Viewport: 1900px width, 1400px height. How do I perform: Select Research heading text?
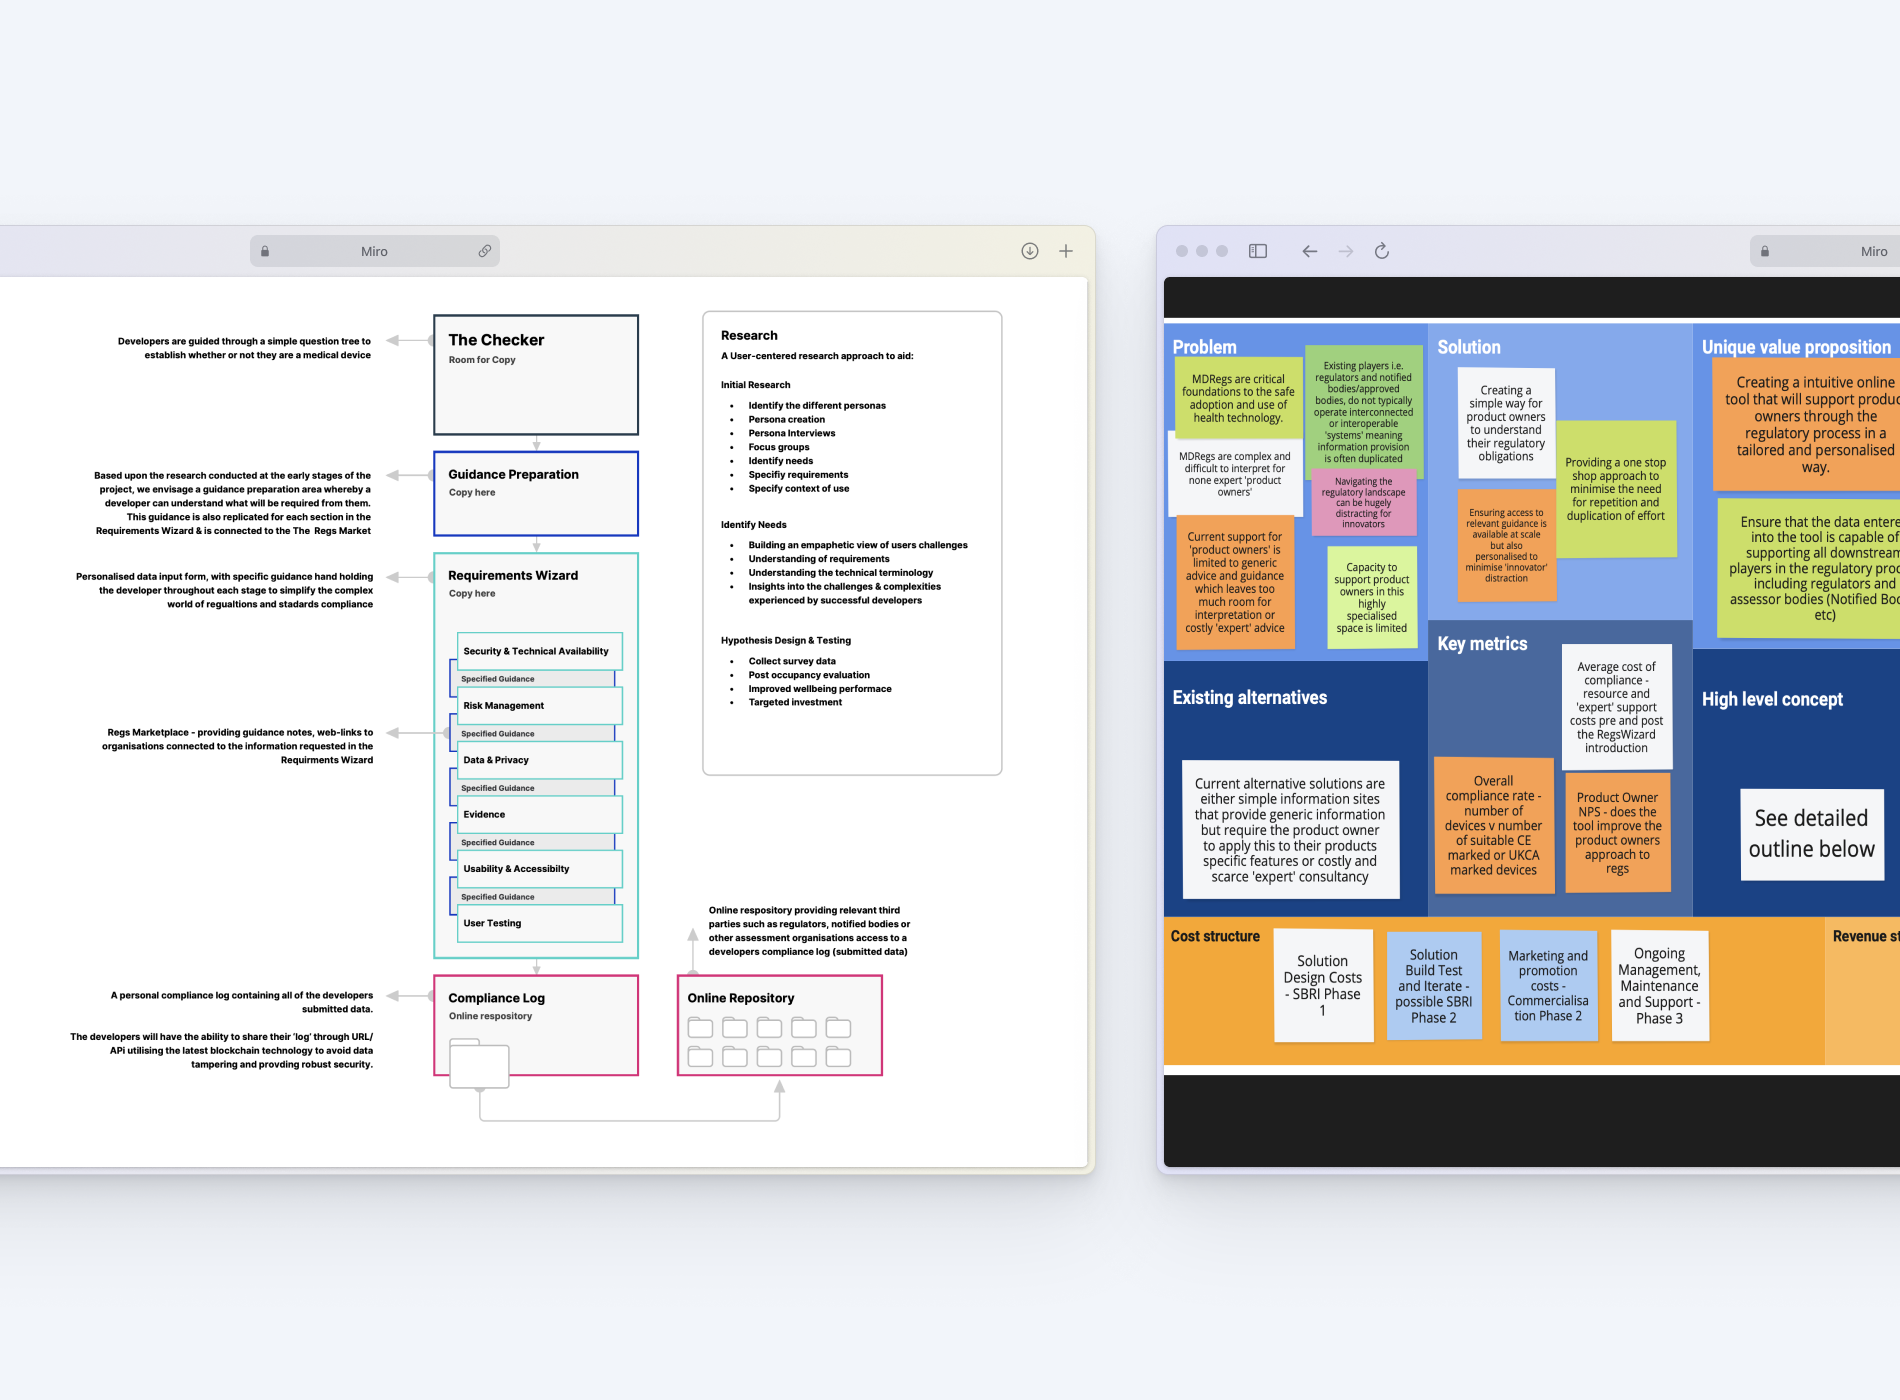coord(749,335)
